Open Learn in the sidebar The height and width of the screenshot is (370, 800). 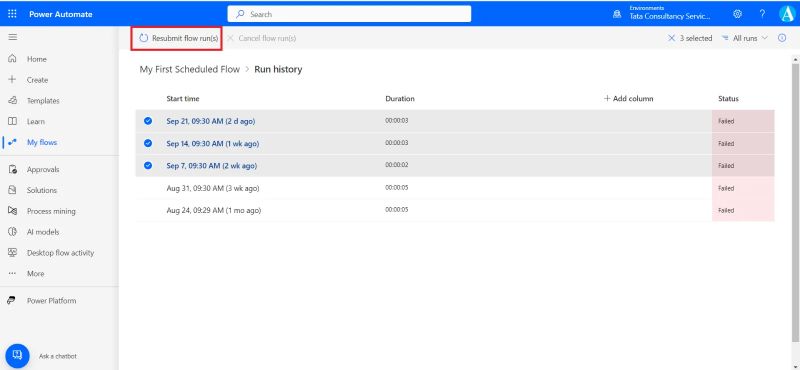tap(36, 121)
